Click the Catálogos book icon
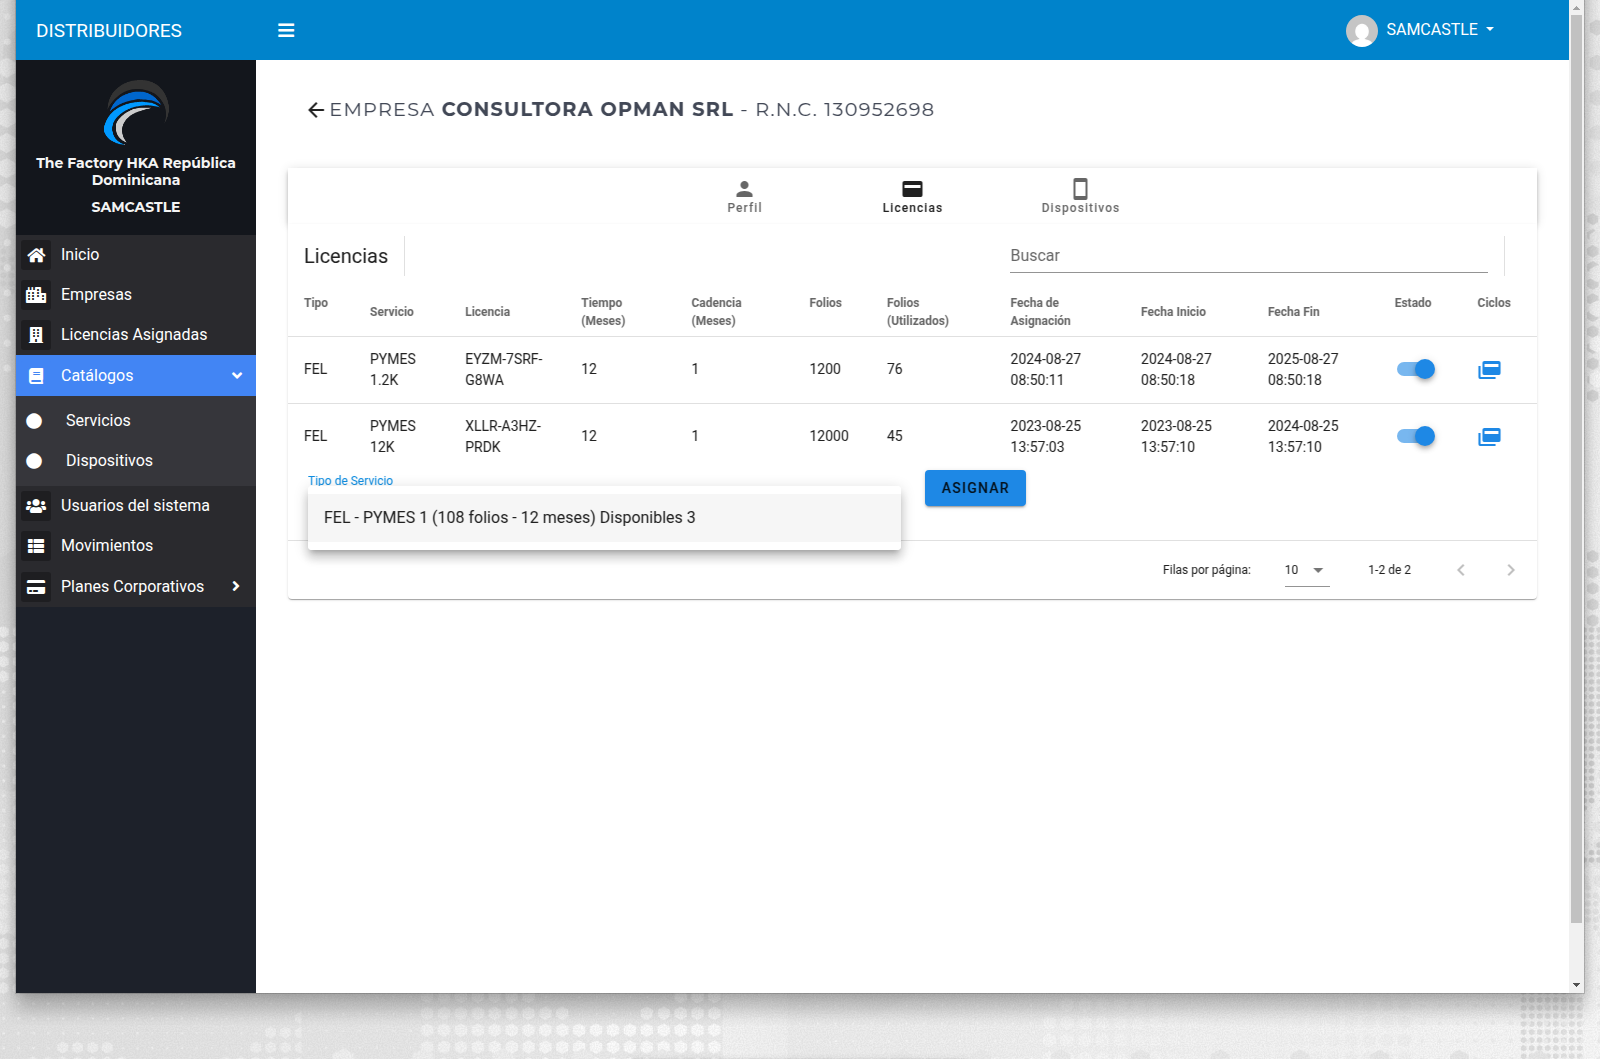This screenshot has height=1059, width=1600. click(x=36, y=376)
